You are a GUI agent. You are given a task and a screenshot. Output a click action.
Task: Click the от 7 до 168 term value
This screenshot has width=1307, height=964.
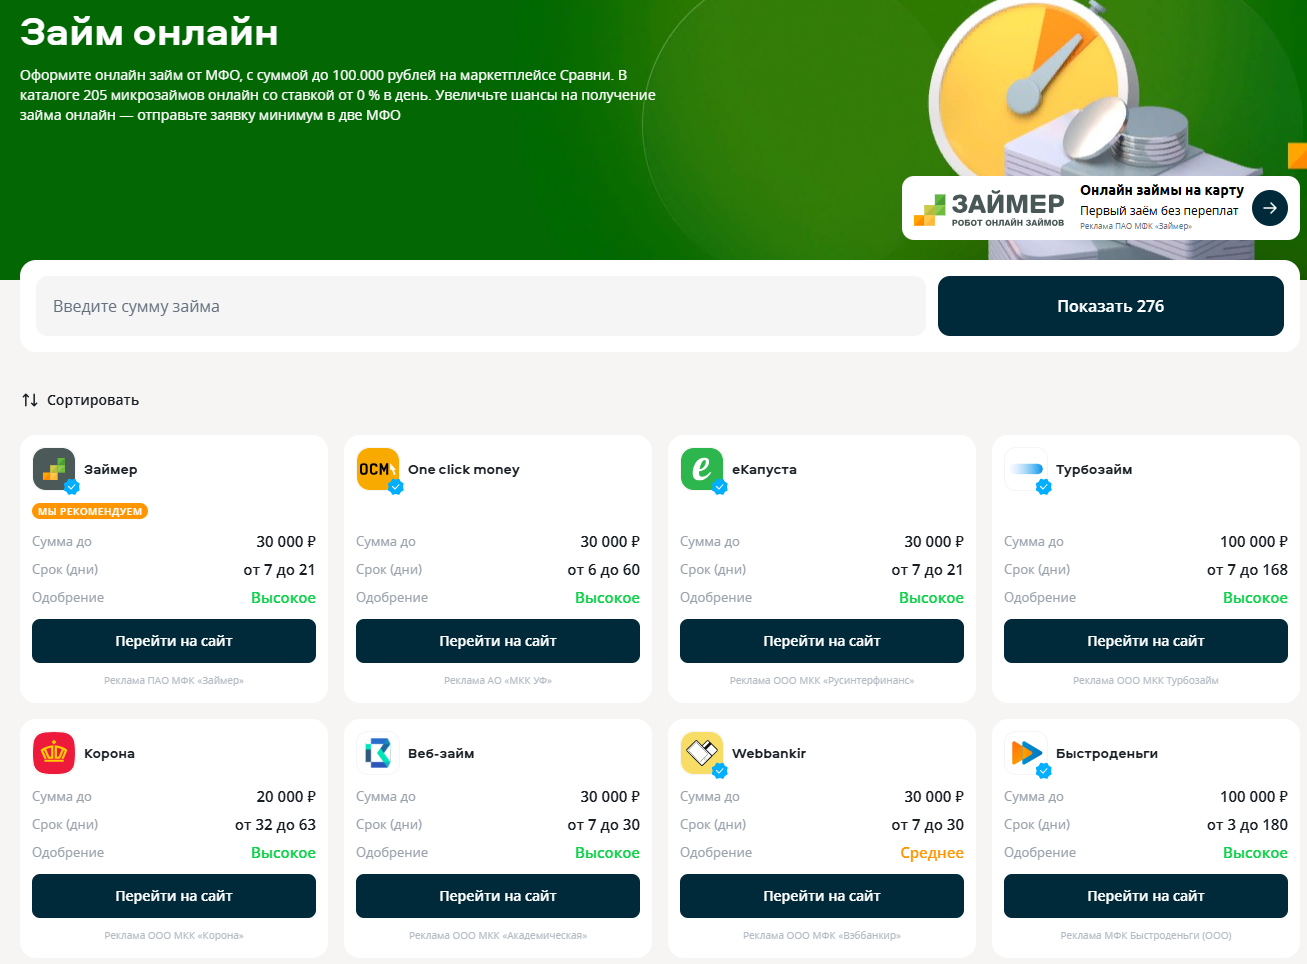coord(1247,570)
